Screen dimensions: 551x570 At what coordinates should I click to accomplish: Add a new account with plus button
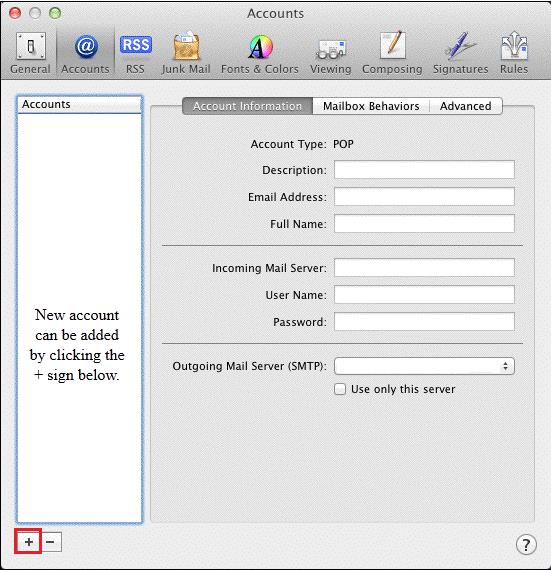click(29, 542)
